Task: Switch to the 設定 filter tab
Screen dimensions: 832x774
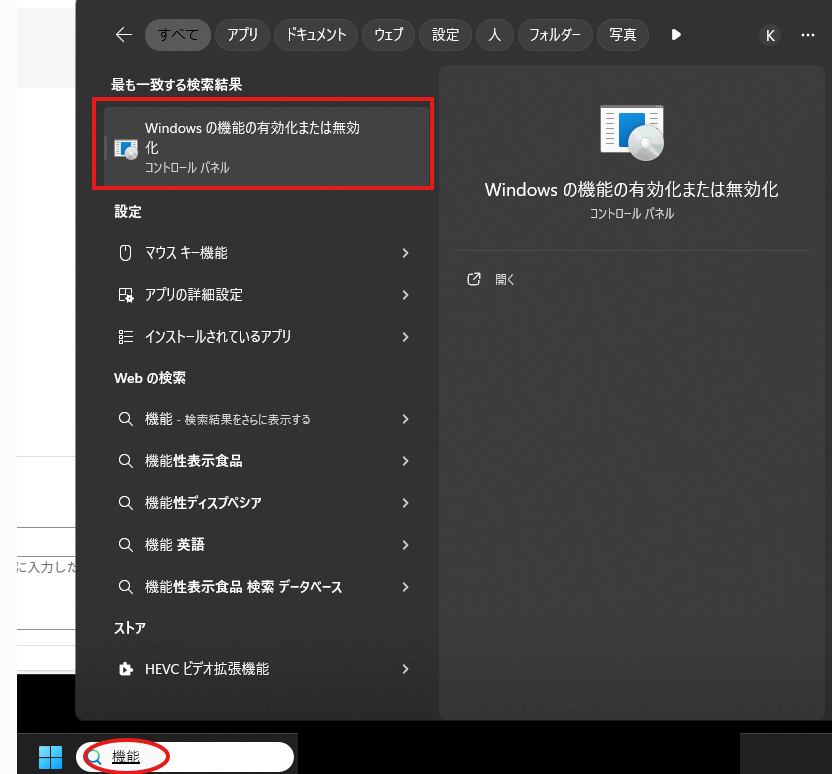Action: point(445,35)
